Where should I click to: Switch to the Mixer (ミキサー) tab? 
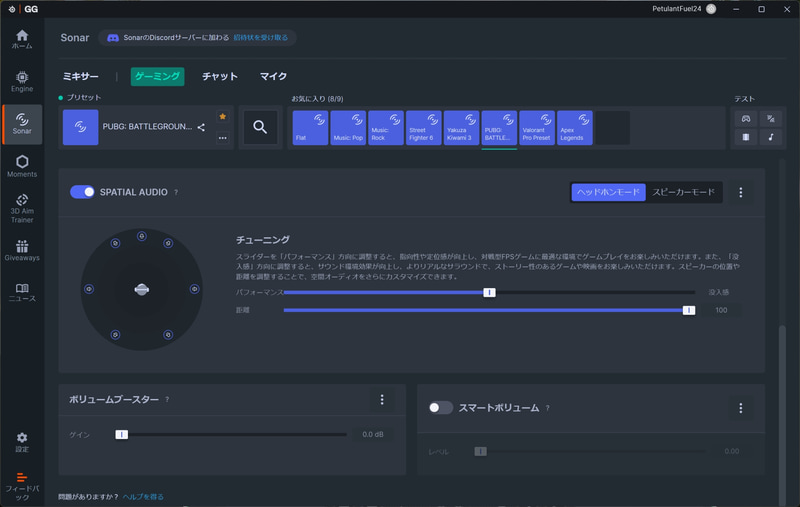coord(81,77)
